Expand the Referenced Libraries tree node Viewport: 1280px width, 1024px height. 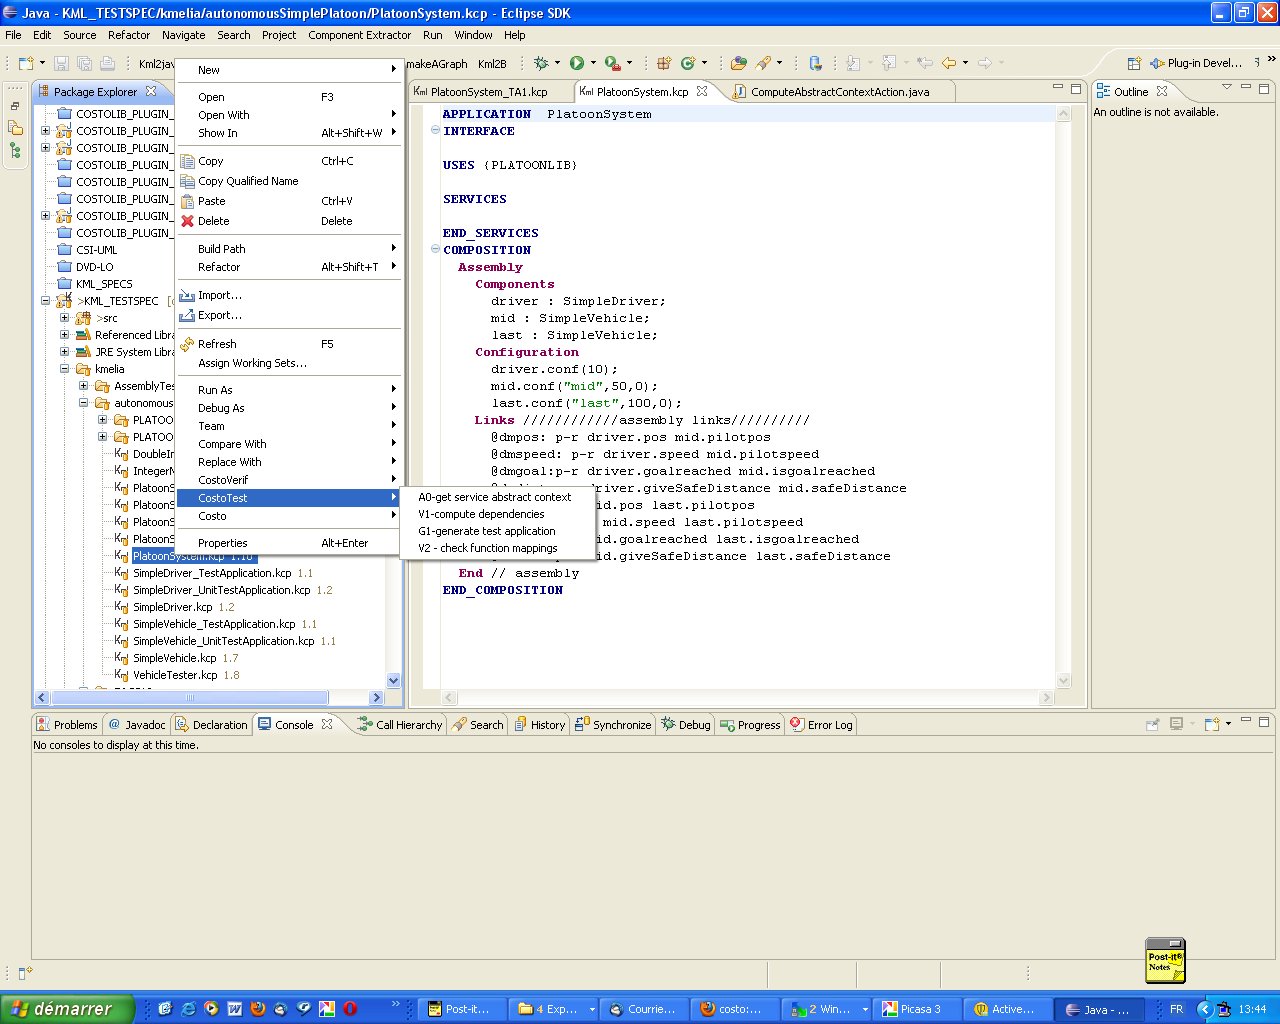[65, 335]
